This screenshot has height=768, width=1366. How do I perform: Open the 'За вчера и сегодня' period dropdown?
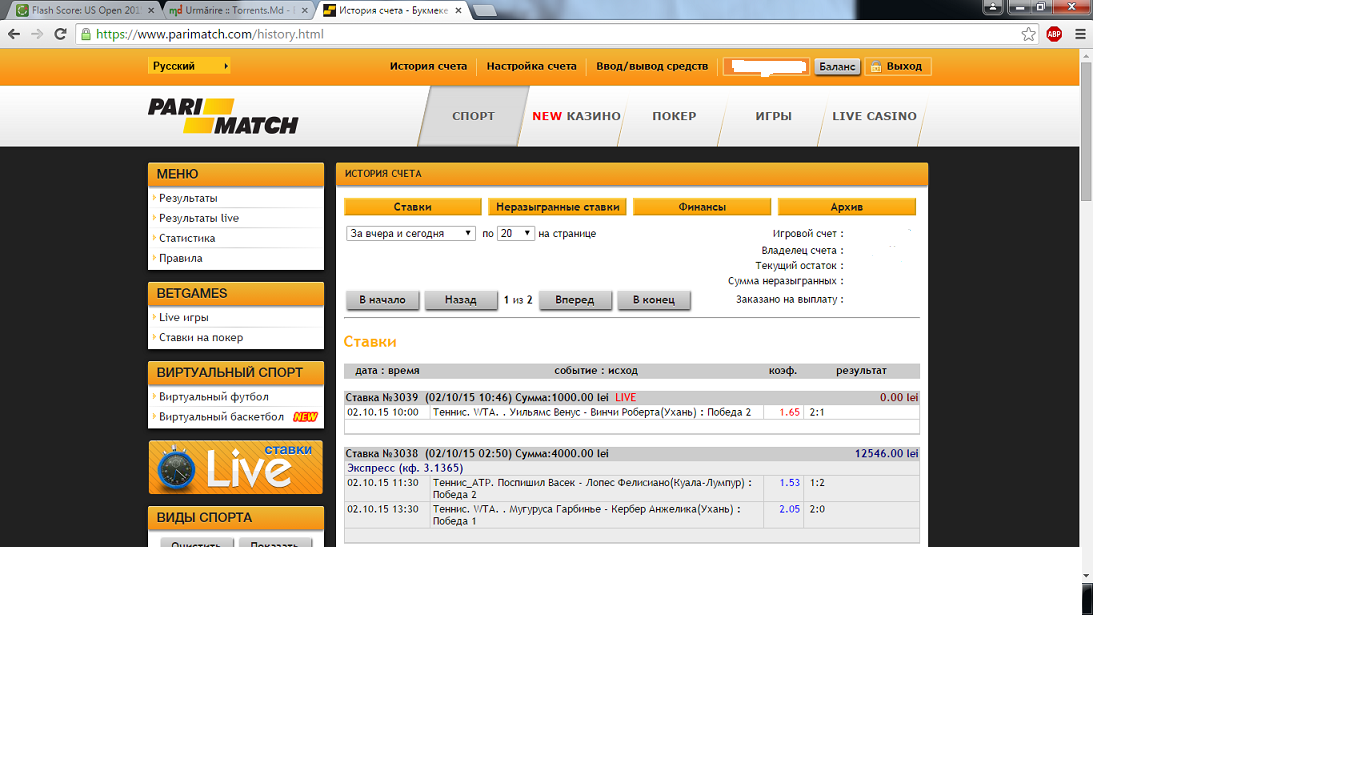[x=411, y=233]
